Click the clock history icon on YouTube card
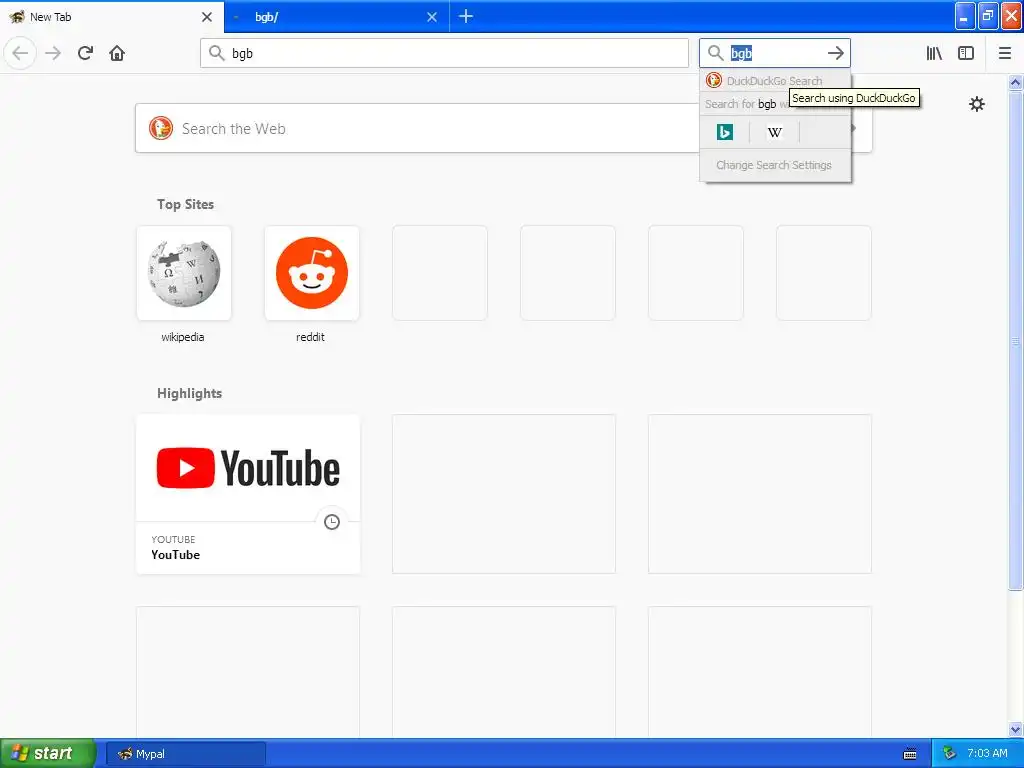The width and height of the screenshot is (1024, 768). [332, 522]
